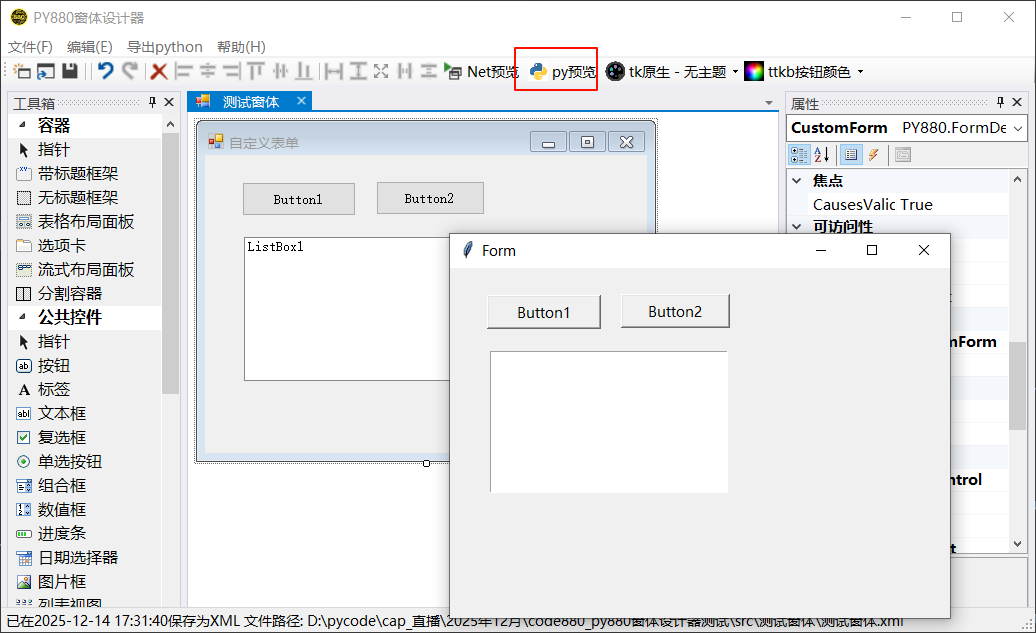The height and width of the screenshot is (633, 1036).
Task: Delete selected control with the red X icon
Action: [157, 71]
